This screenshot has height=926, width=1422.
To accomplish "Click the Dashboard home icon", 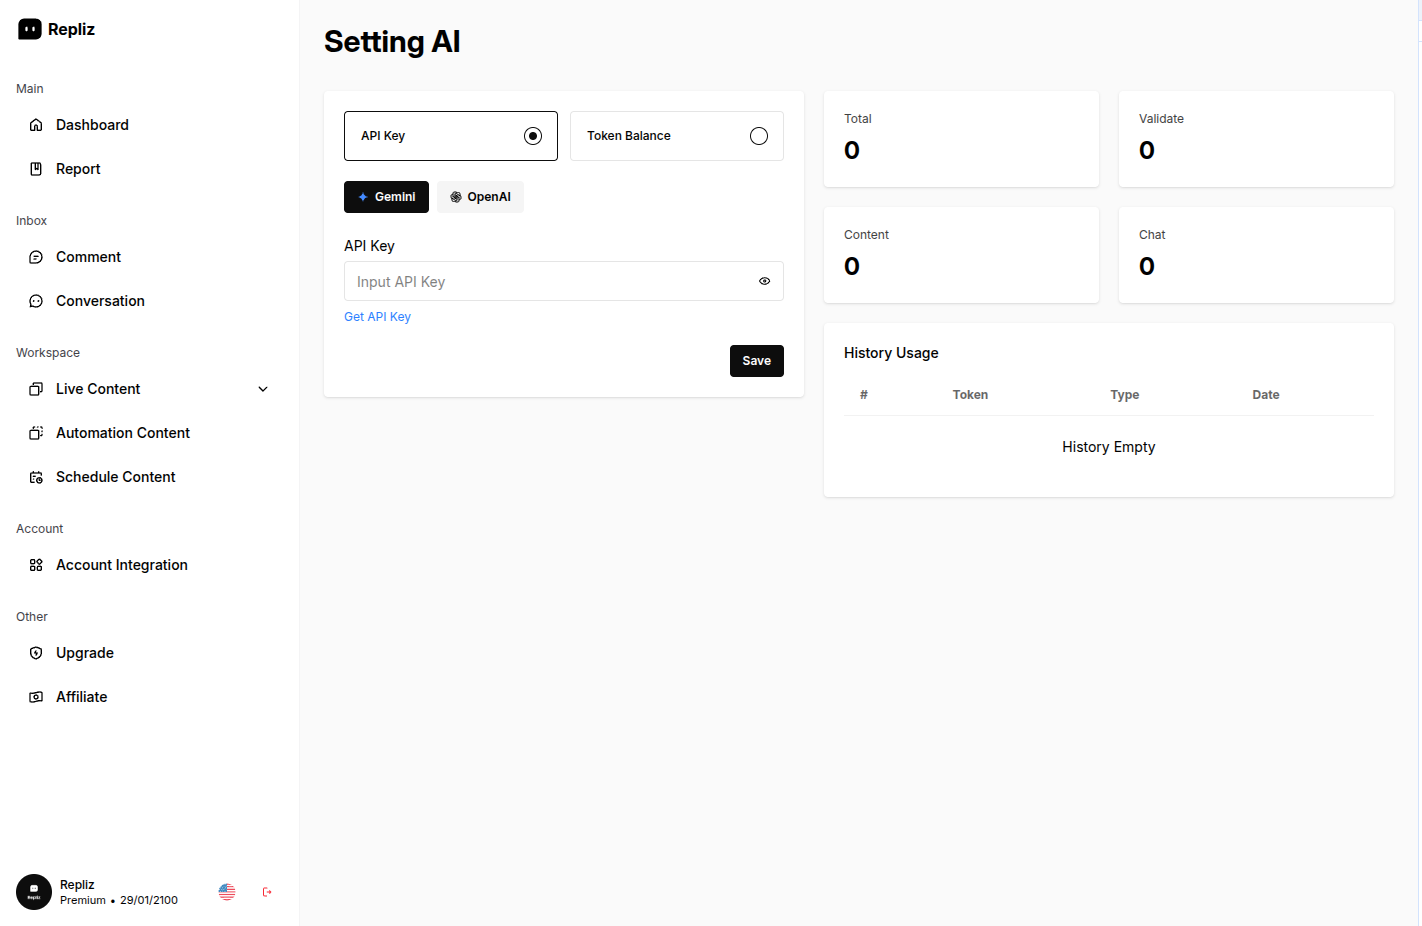I will [36, 125].
